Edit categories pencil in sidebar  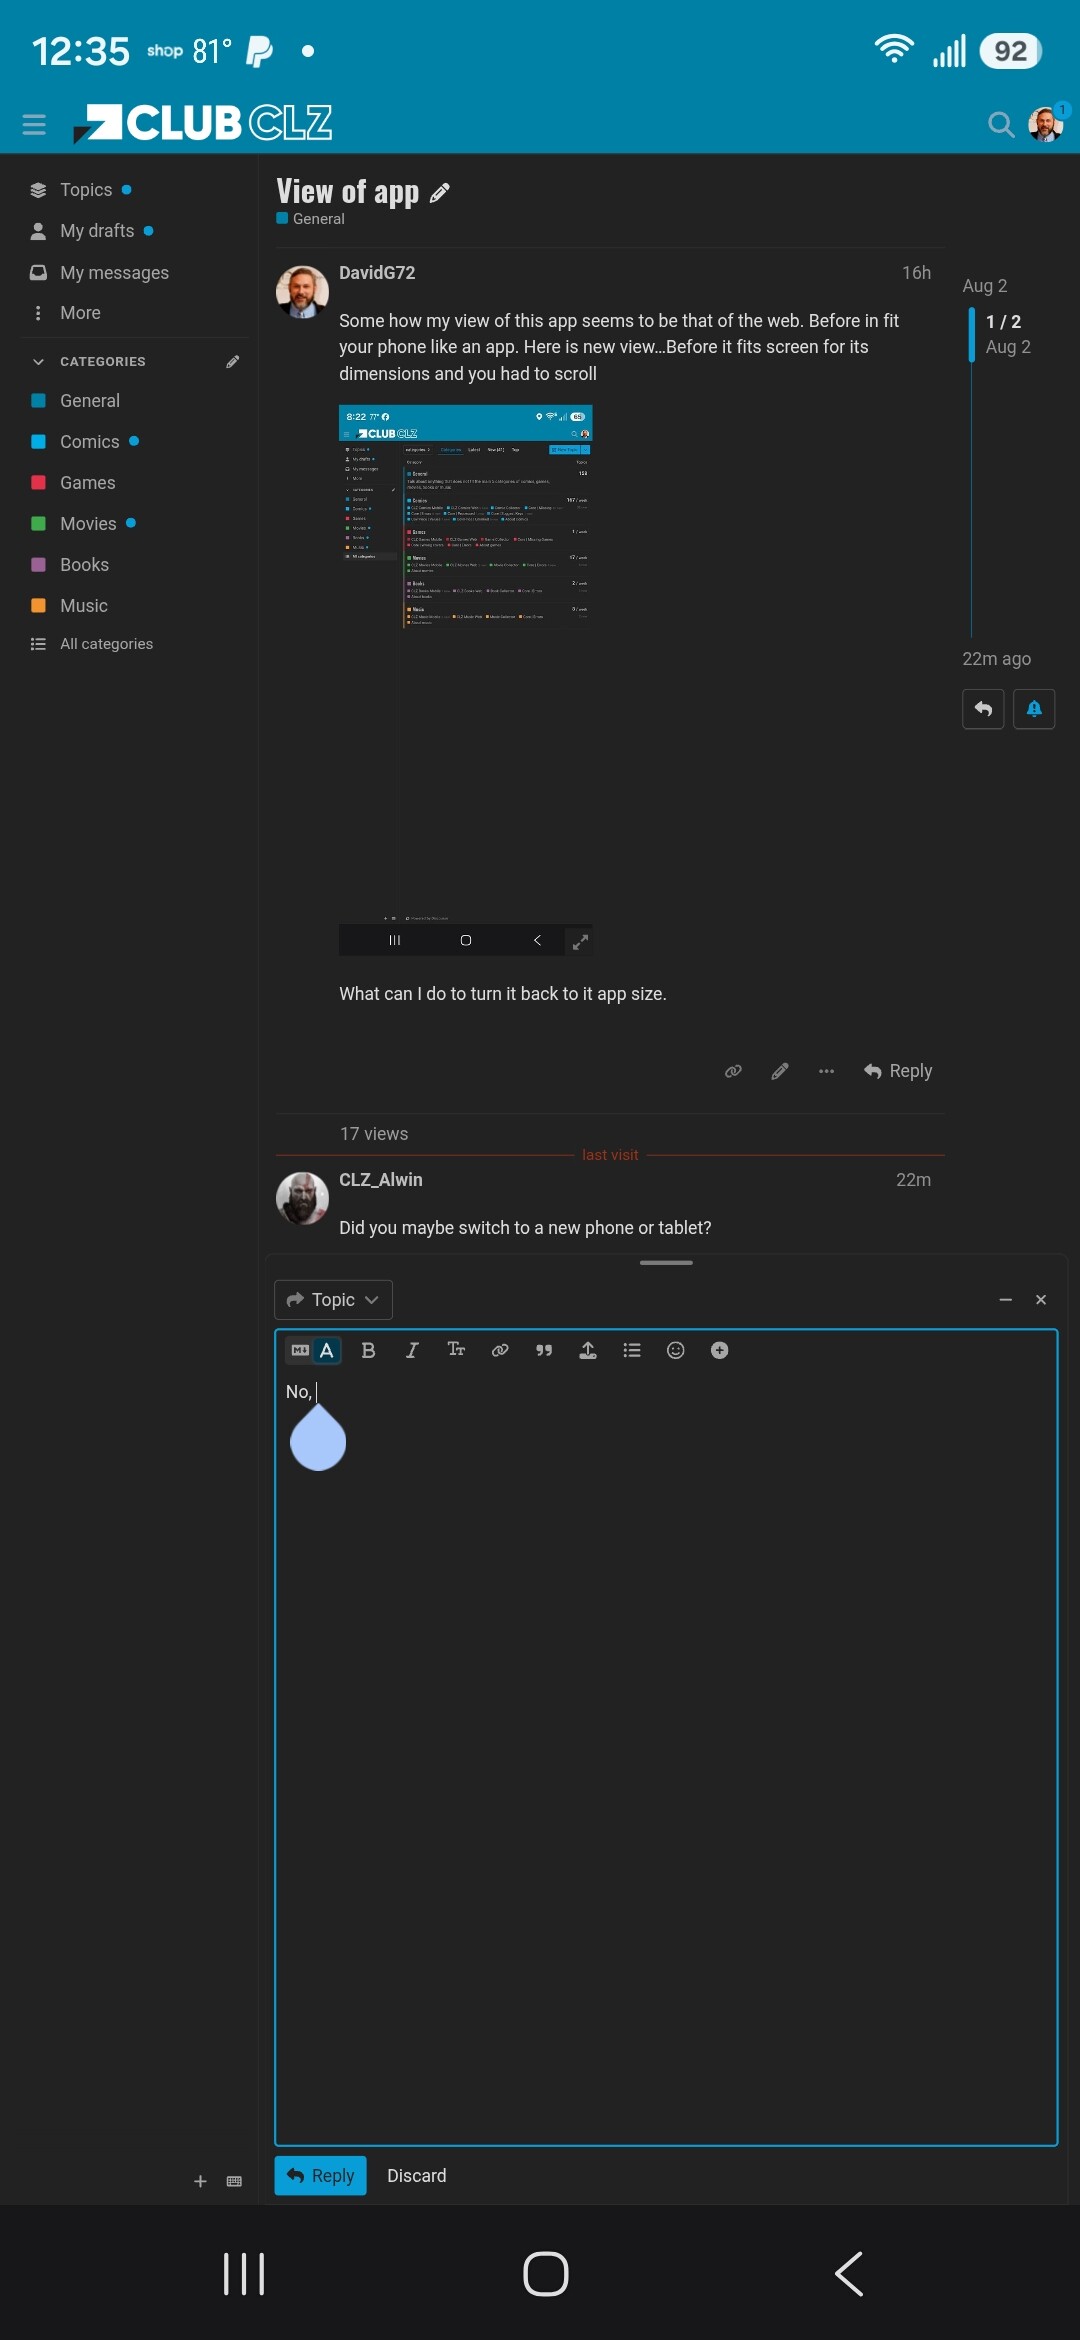coord(233,361)
